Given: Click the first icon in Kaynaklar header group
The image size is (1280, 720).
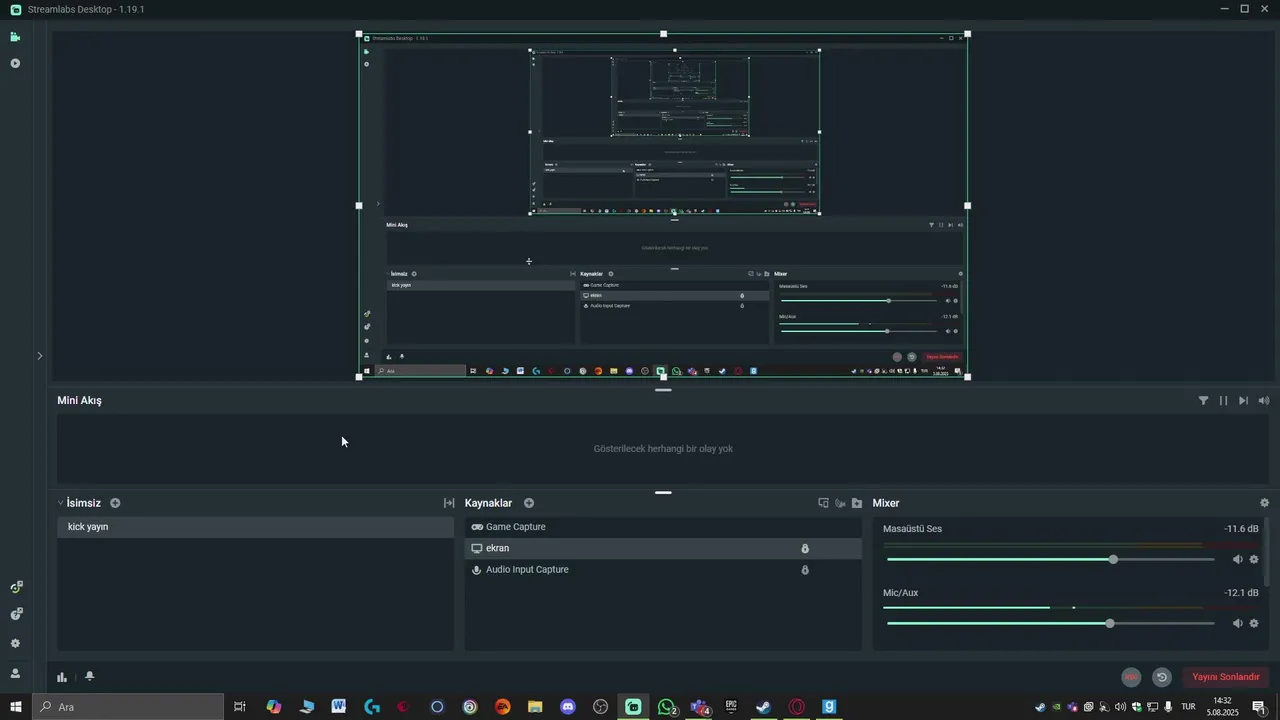Looking at the screenshot, I should pyautogui.click(x=823, y=503).
